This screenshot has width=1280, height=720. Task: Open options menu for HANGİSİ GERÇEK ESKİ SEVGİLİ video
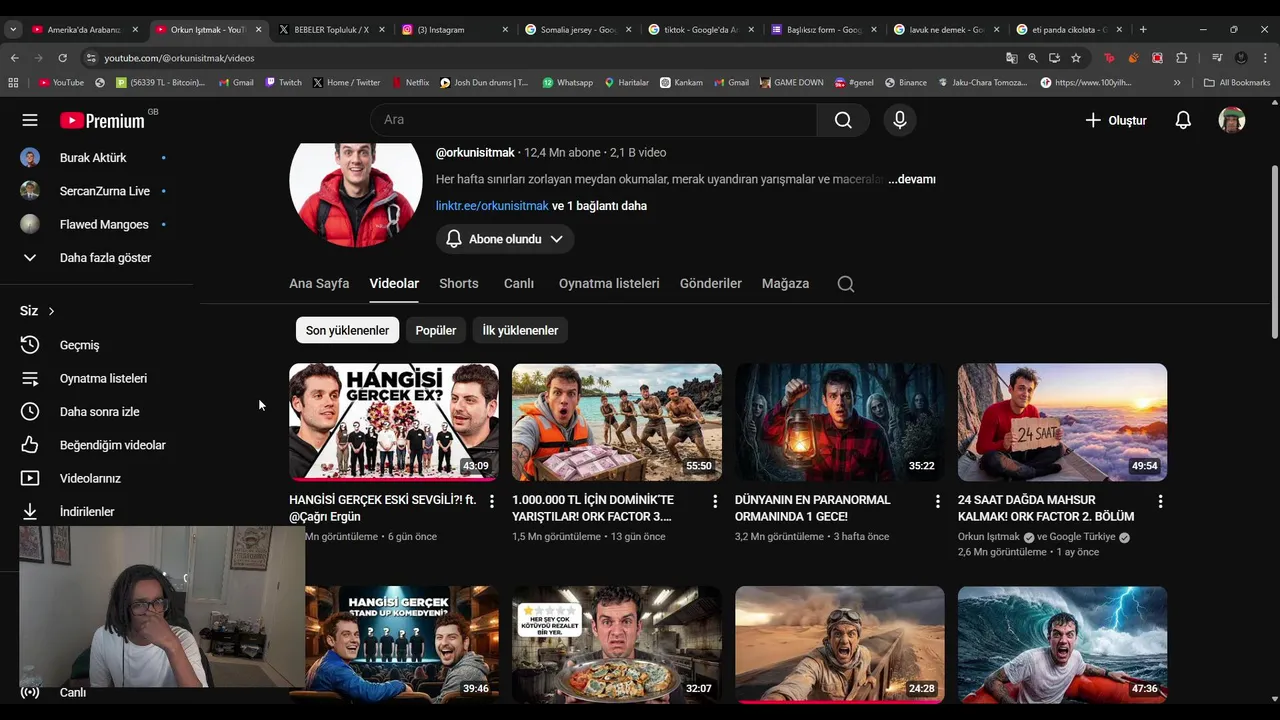coord(491,501)
